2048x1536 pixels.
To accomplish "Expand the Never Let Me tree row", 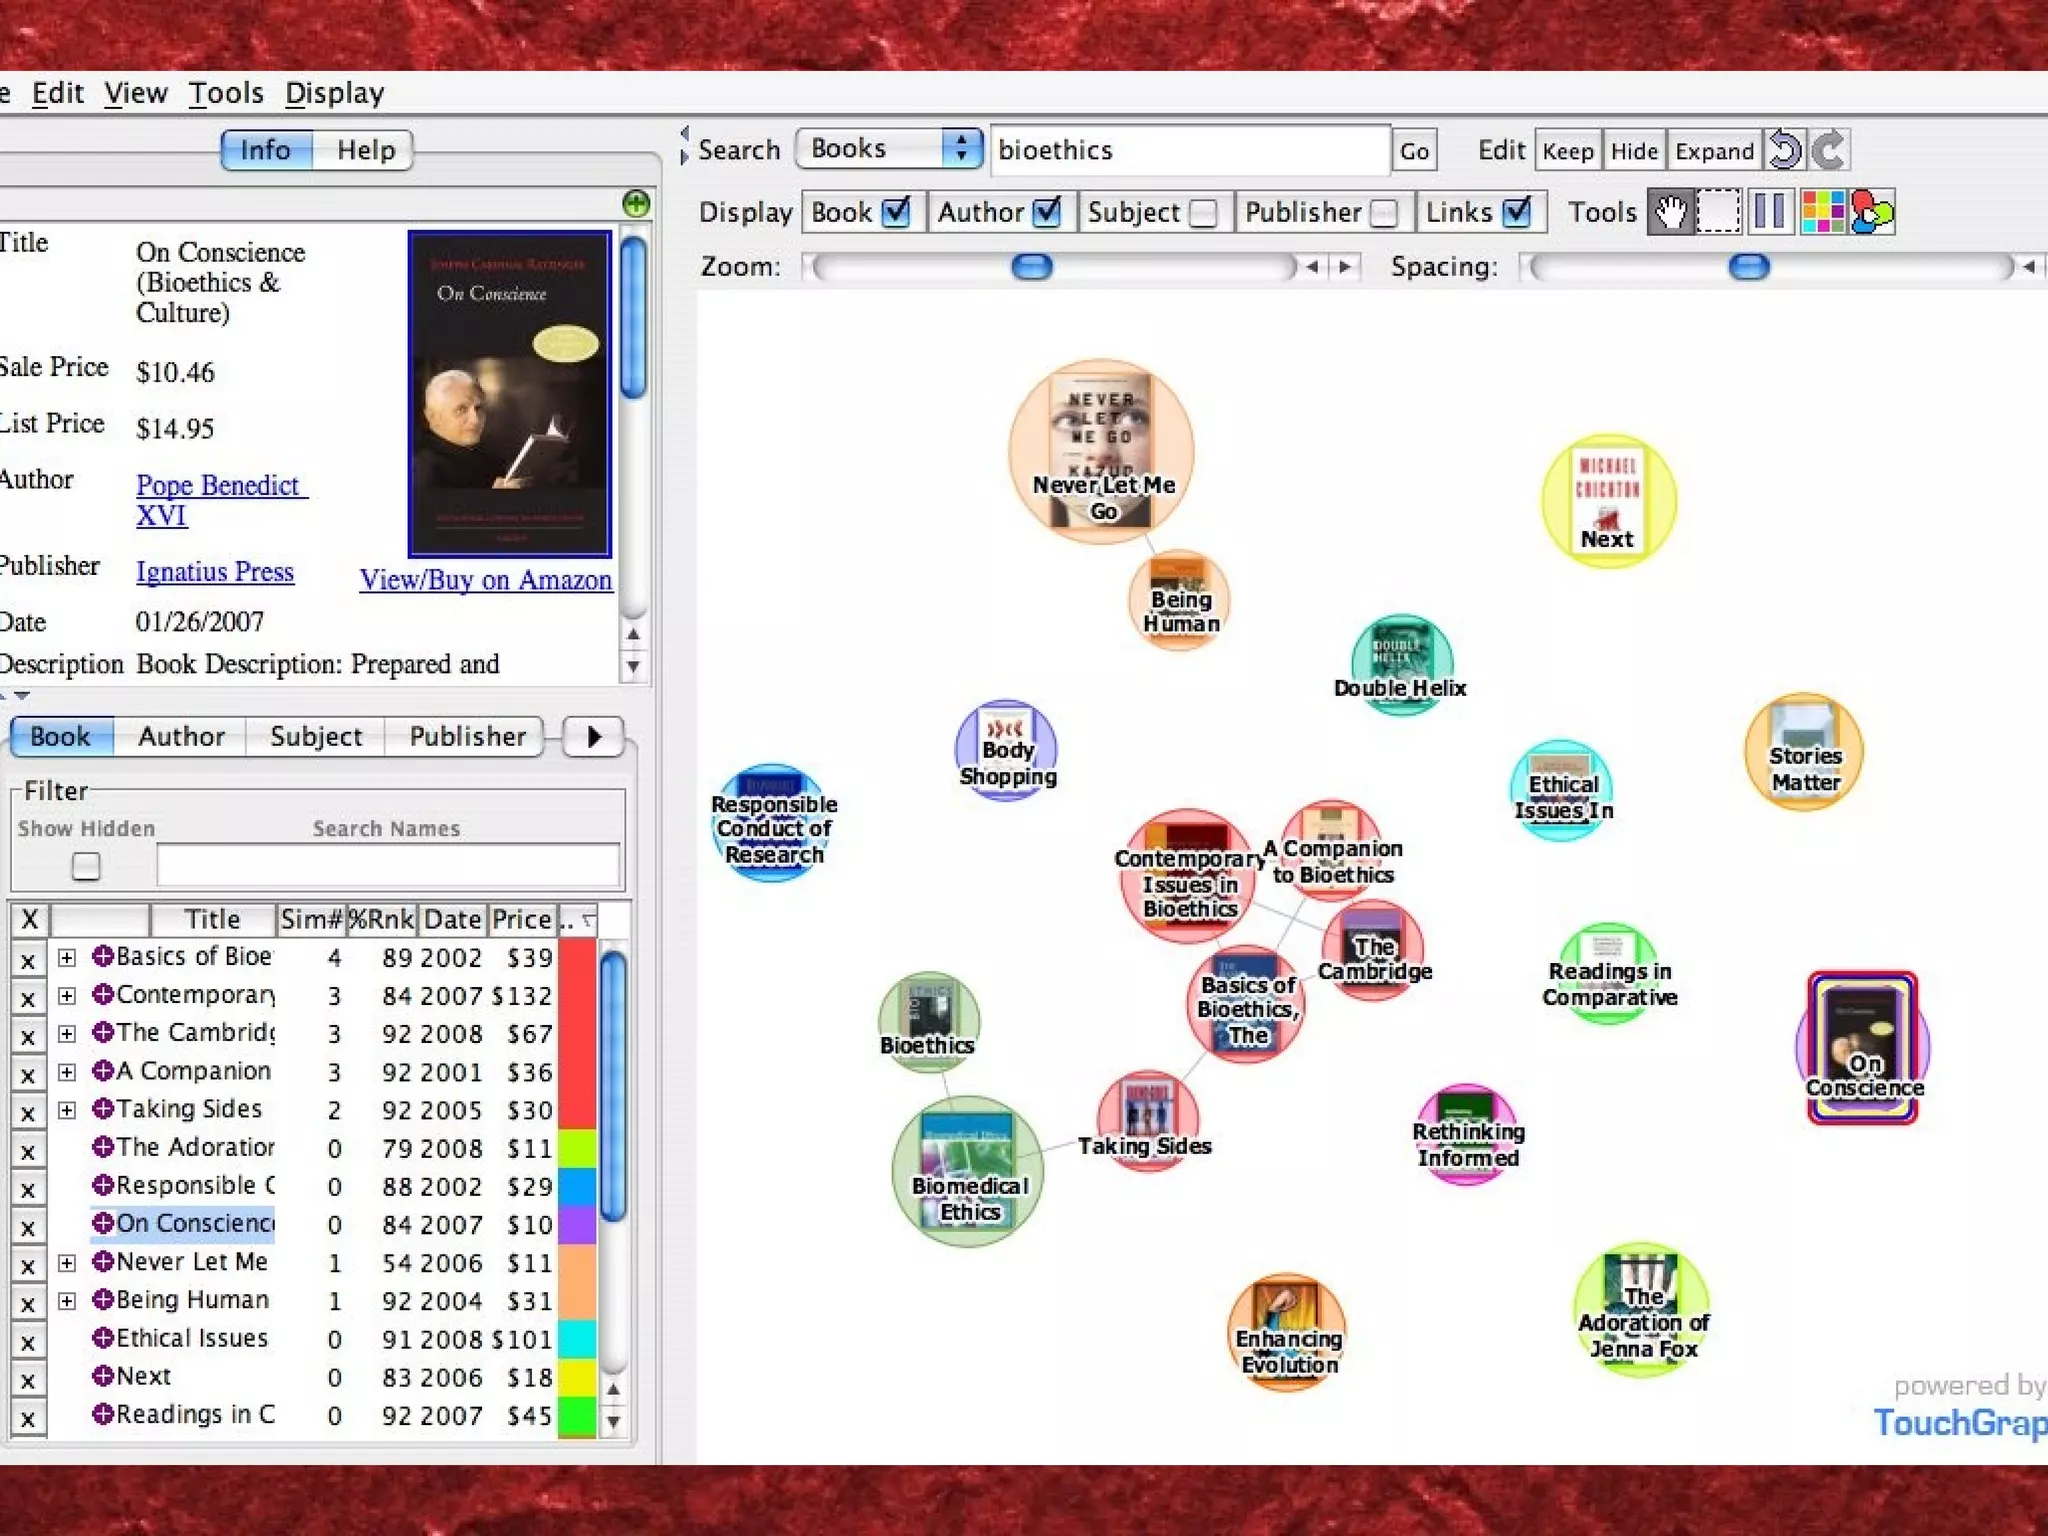I will (67, 1263).
